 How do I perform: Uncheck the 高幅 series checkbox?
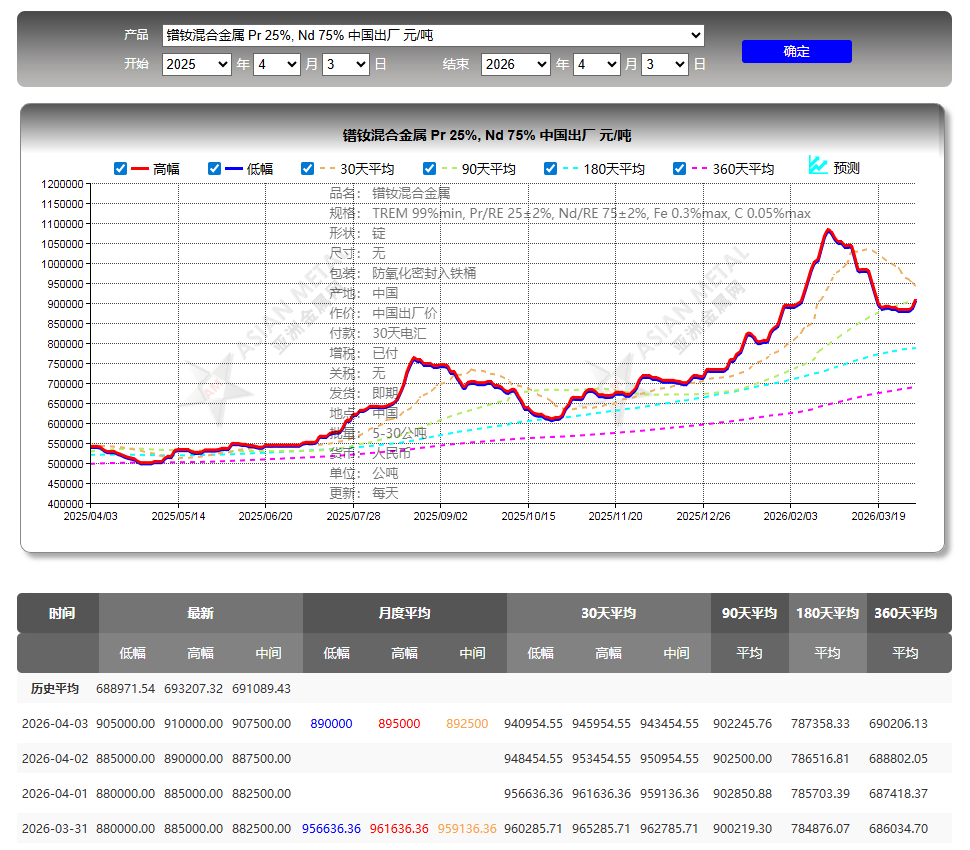[x=121, y=169]
